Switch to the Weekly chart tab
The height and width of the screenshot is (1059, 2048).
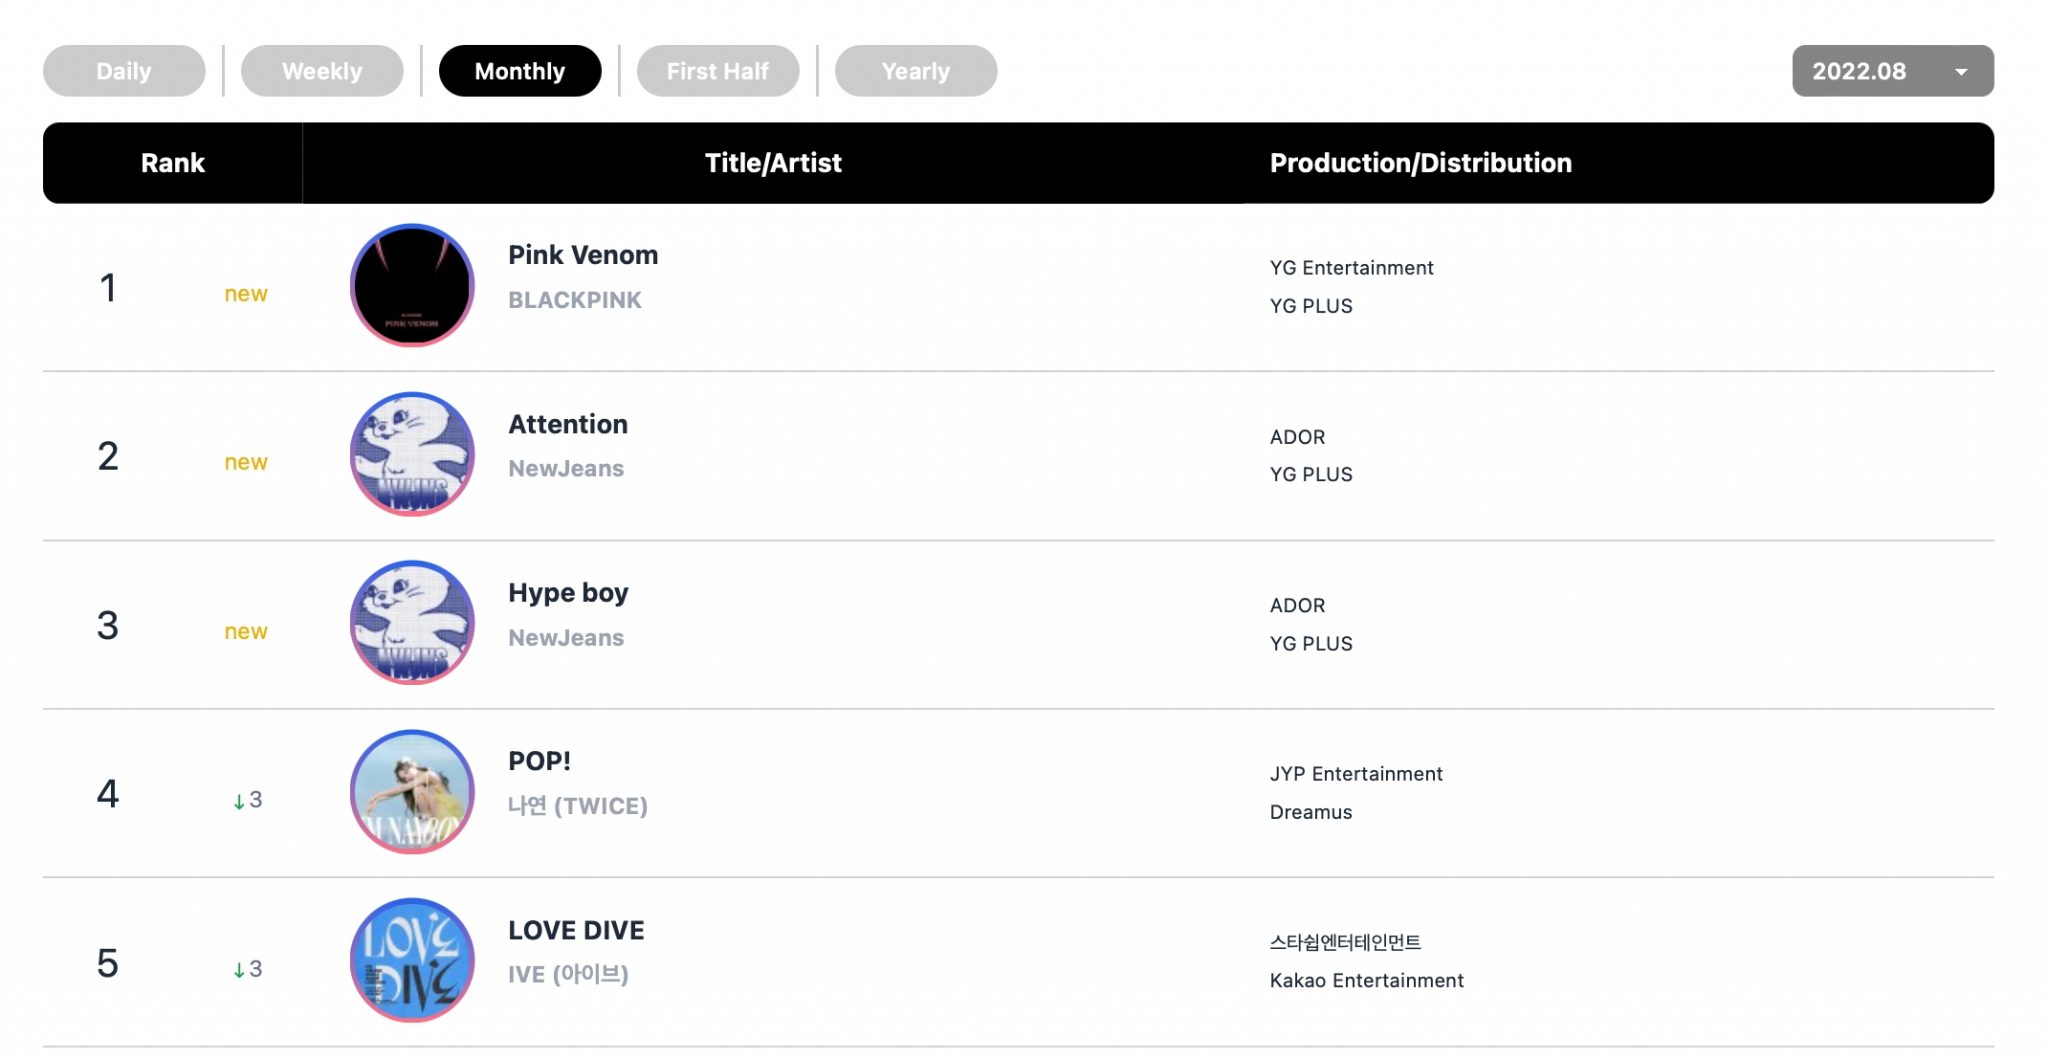(x=322, y=71)
